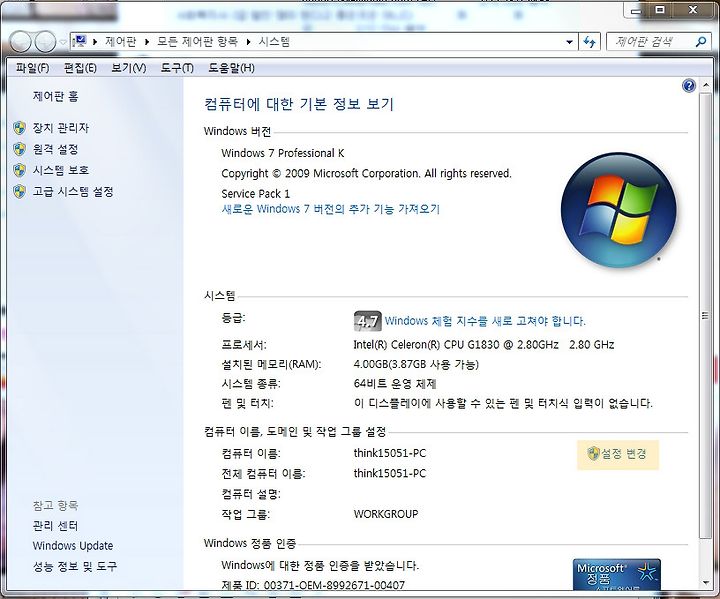The width and height of the screenshot is (720, 599).
Task: Go to 제어판 홈 link
Action: pos(56,96)
